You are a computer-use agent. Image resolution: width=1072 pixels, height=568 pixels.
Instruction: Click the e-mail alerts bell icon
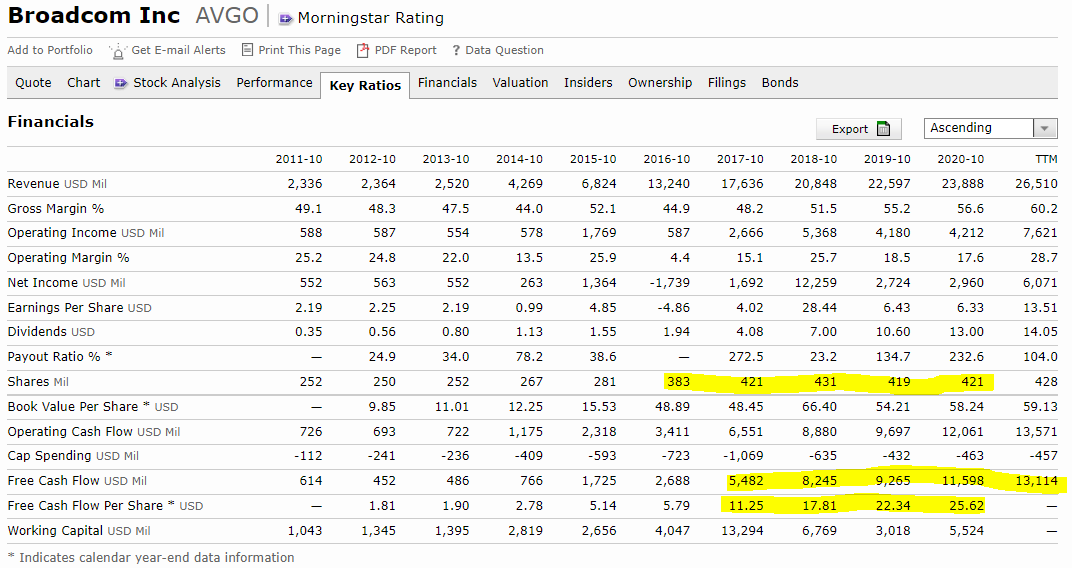(118, 51)
